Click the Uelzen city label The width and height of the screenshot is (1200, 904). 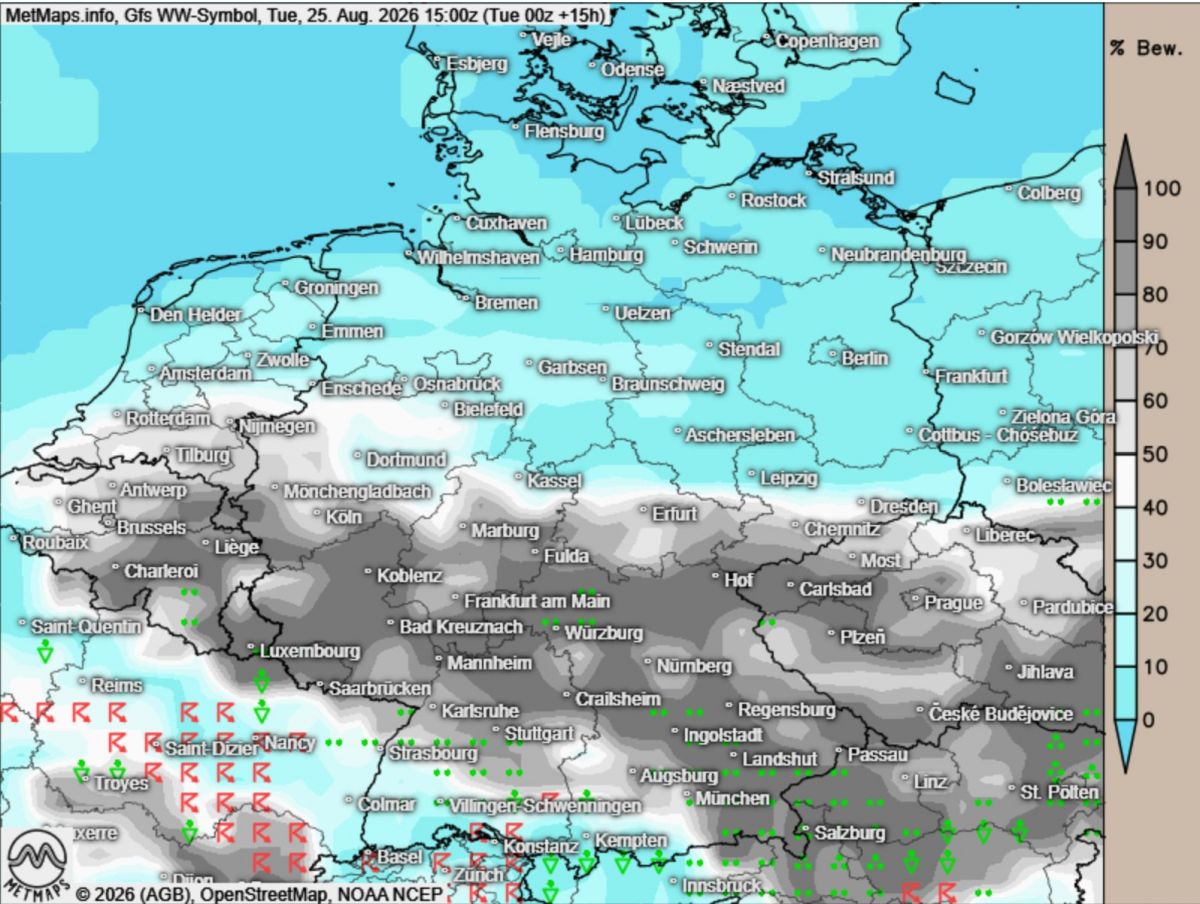[x=642, y=313]
